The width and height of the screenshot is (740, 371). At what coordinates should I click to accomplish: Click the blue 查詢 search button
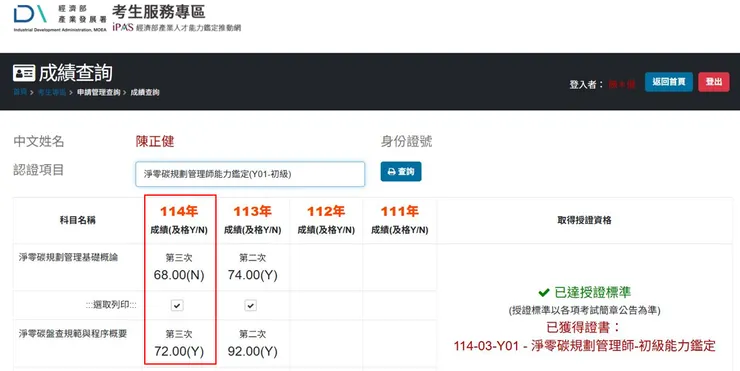[x=401, y=172]
